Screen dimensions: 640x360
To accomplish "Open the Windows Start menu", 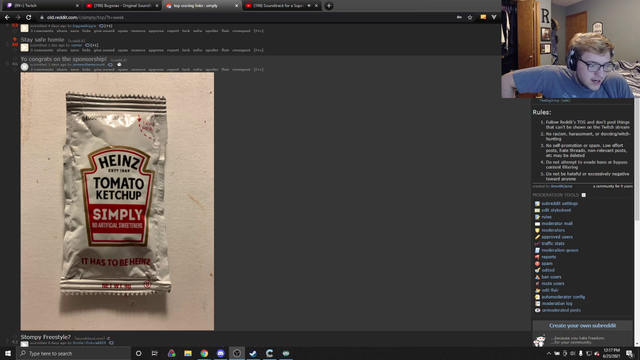I will [x=8, y=353].
